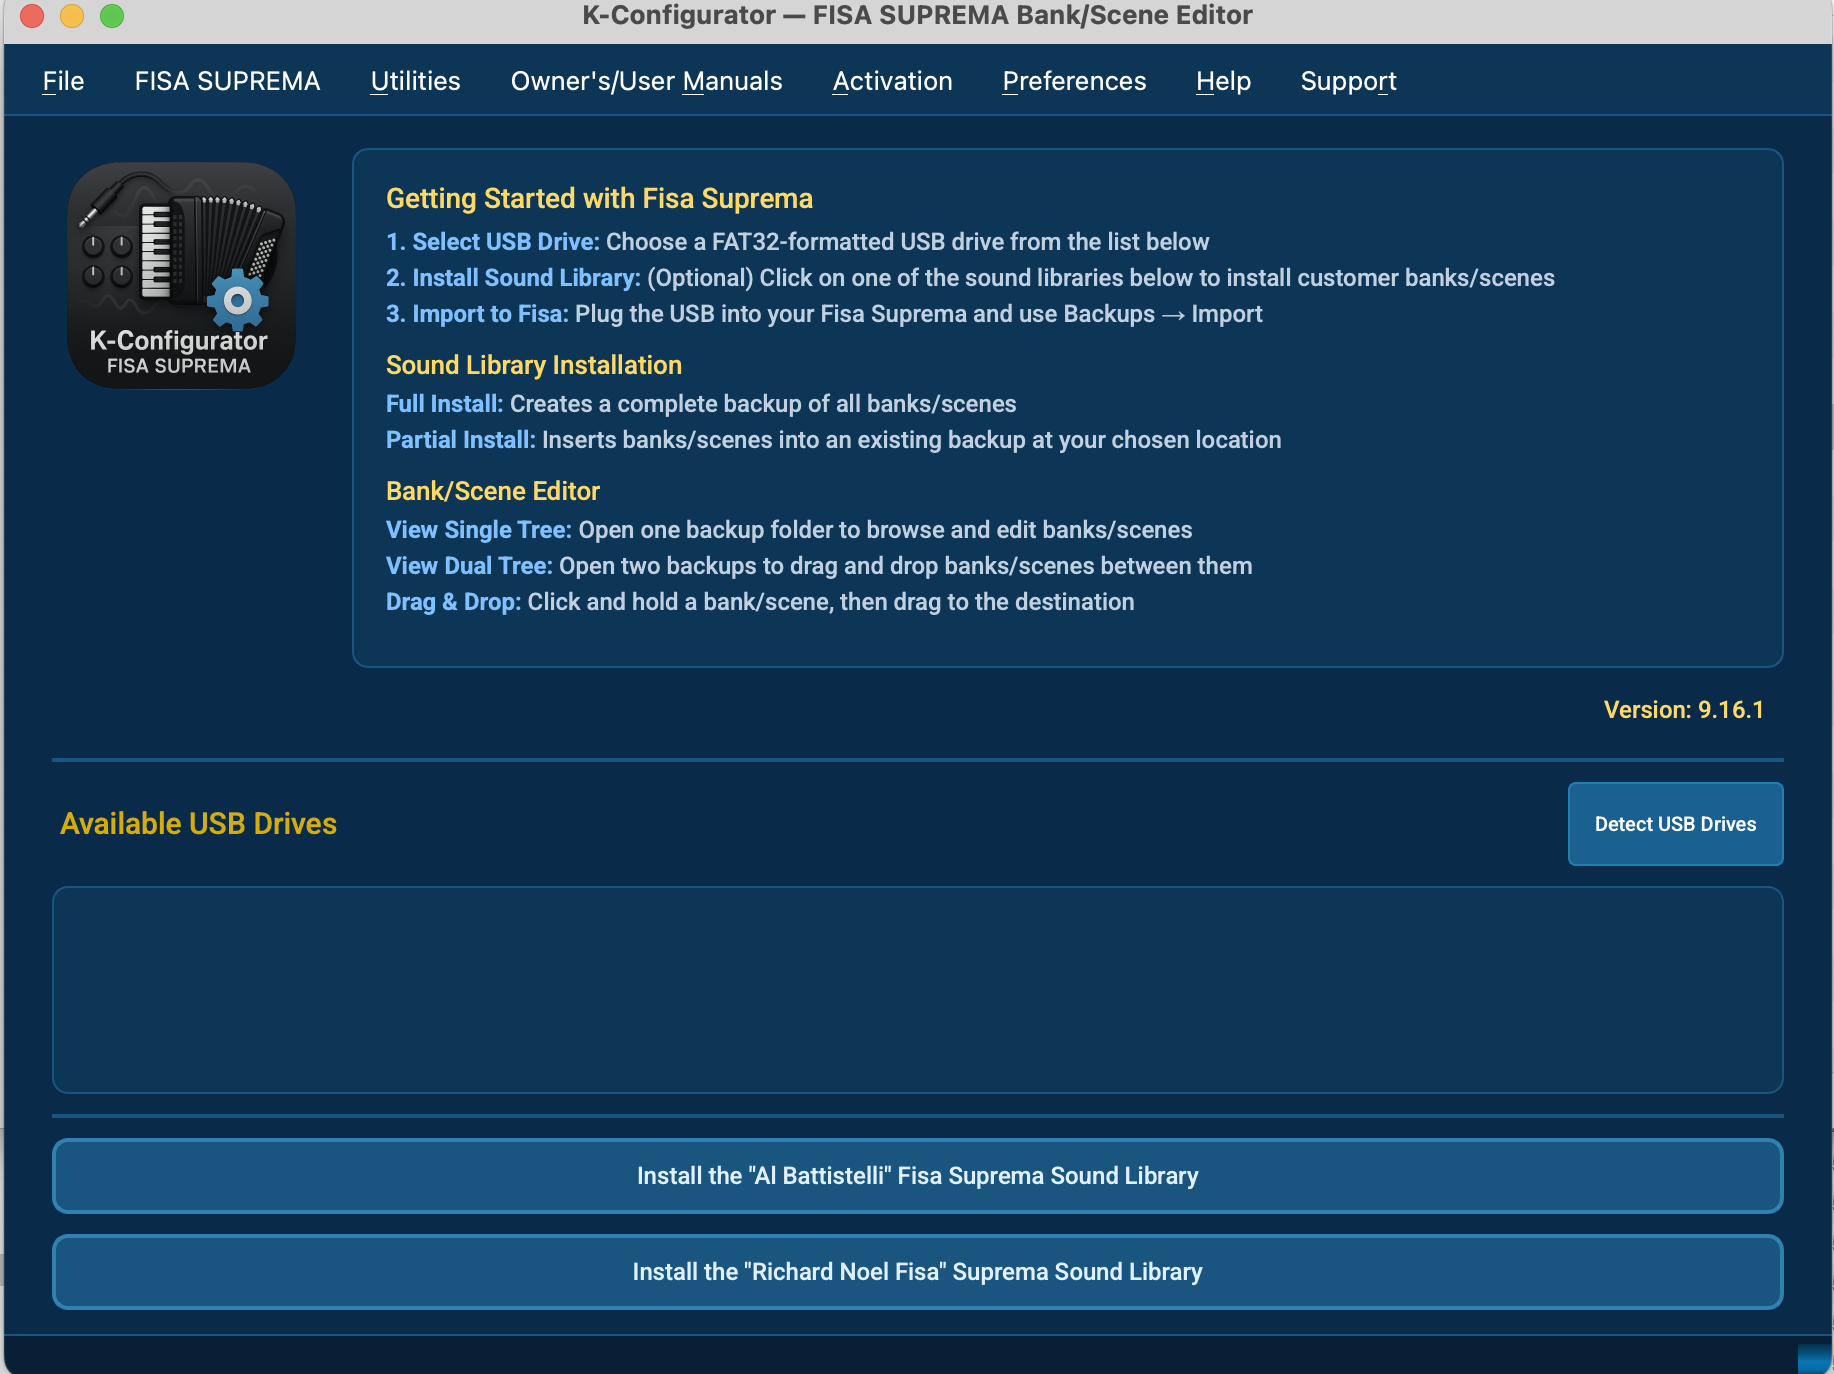The width and height of the screenshot is (1834, 1374).
Task: Click the 'View Dual Tree:' text
Action: 469,566
